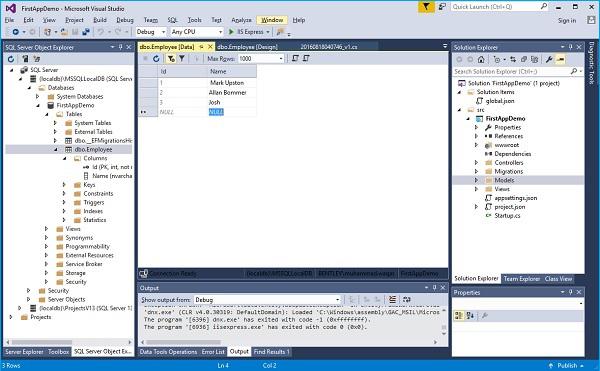The width and height of the screenshot is (600, 371).
Task: Click the Home icon in Solution Explorer
Action: [481, 59]
